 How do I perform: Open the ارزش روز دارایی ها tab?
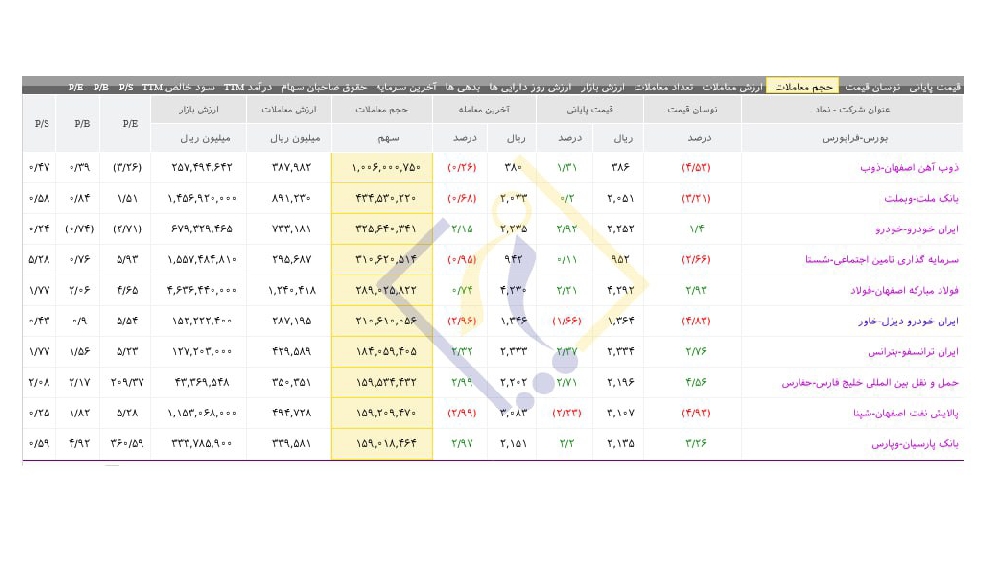[x=530, y=87]
